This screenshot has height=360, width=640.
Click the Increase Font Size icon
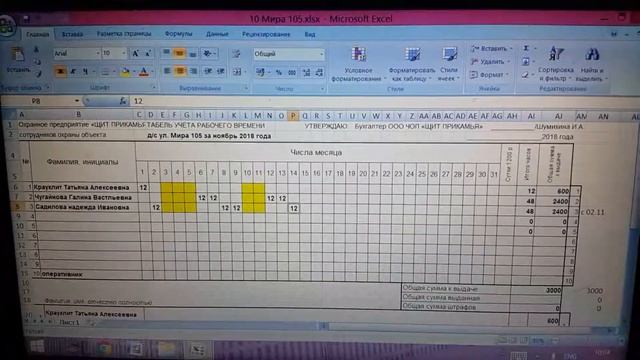click(x=136, y=53)
